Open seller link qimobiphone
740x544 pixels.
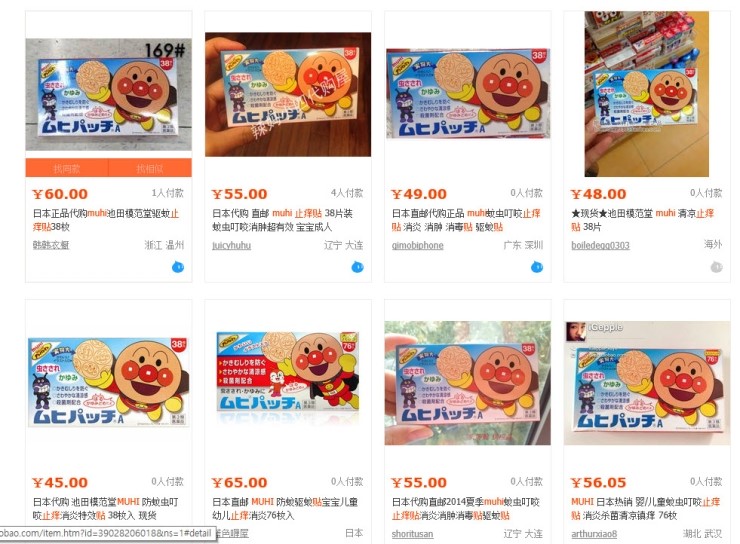coord(417,245)
